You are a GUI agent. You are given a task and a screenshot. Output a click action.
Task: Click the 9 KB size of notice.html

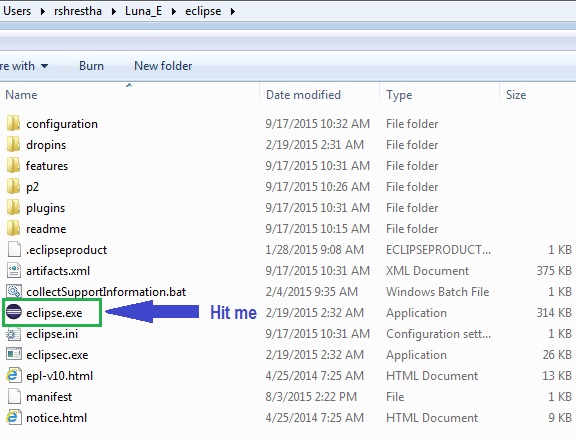pyautogui.click(x=560, y=417)
